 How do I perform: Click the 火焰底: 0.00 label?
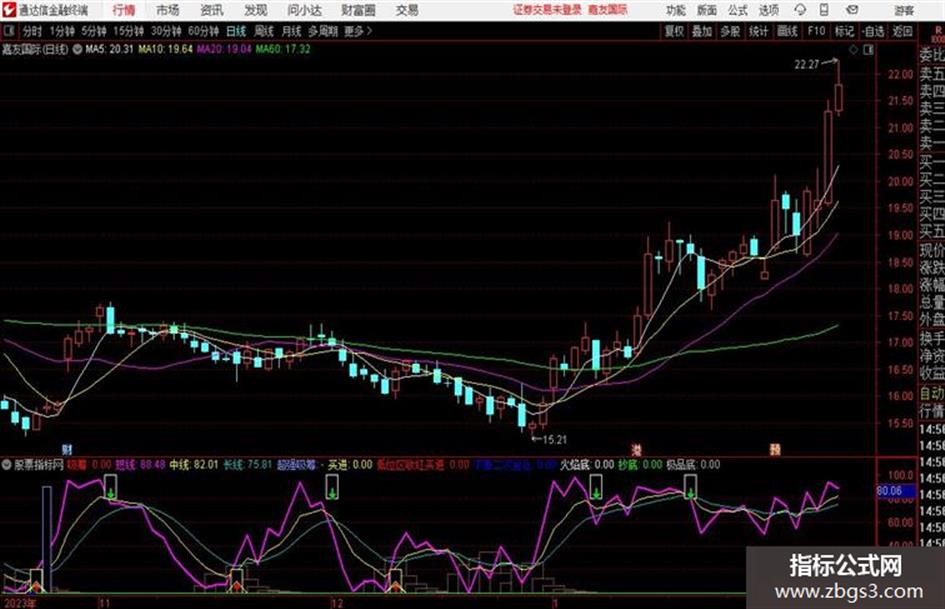click(x=588, y=465)
